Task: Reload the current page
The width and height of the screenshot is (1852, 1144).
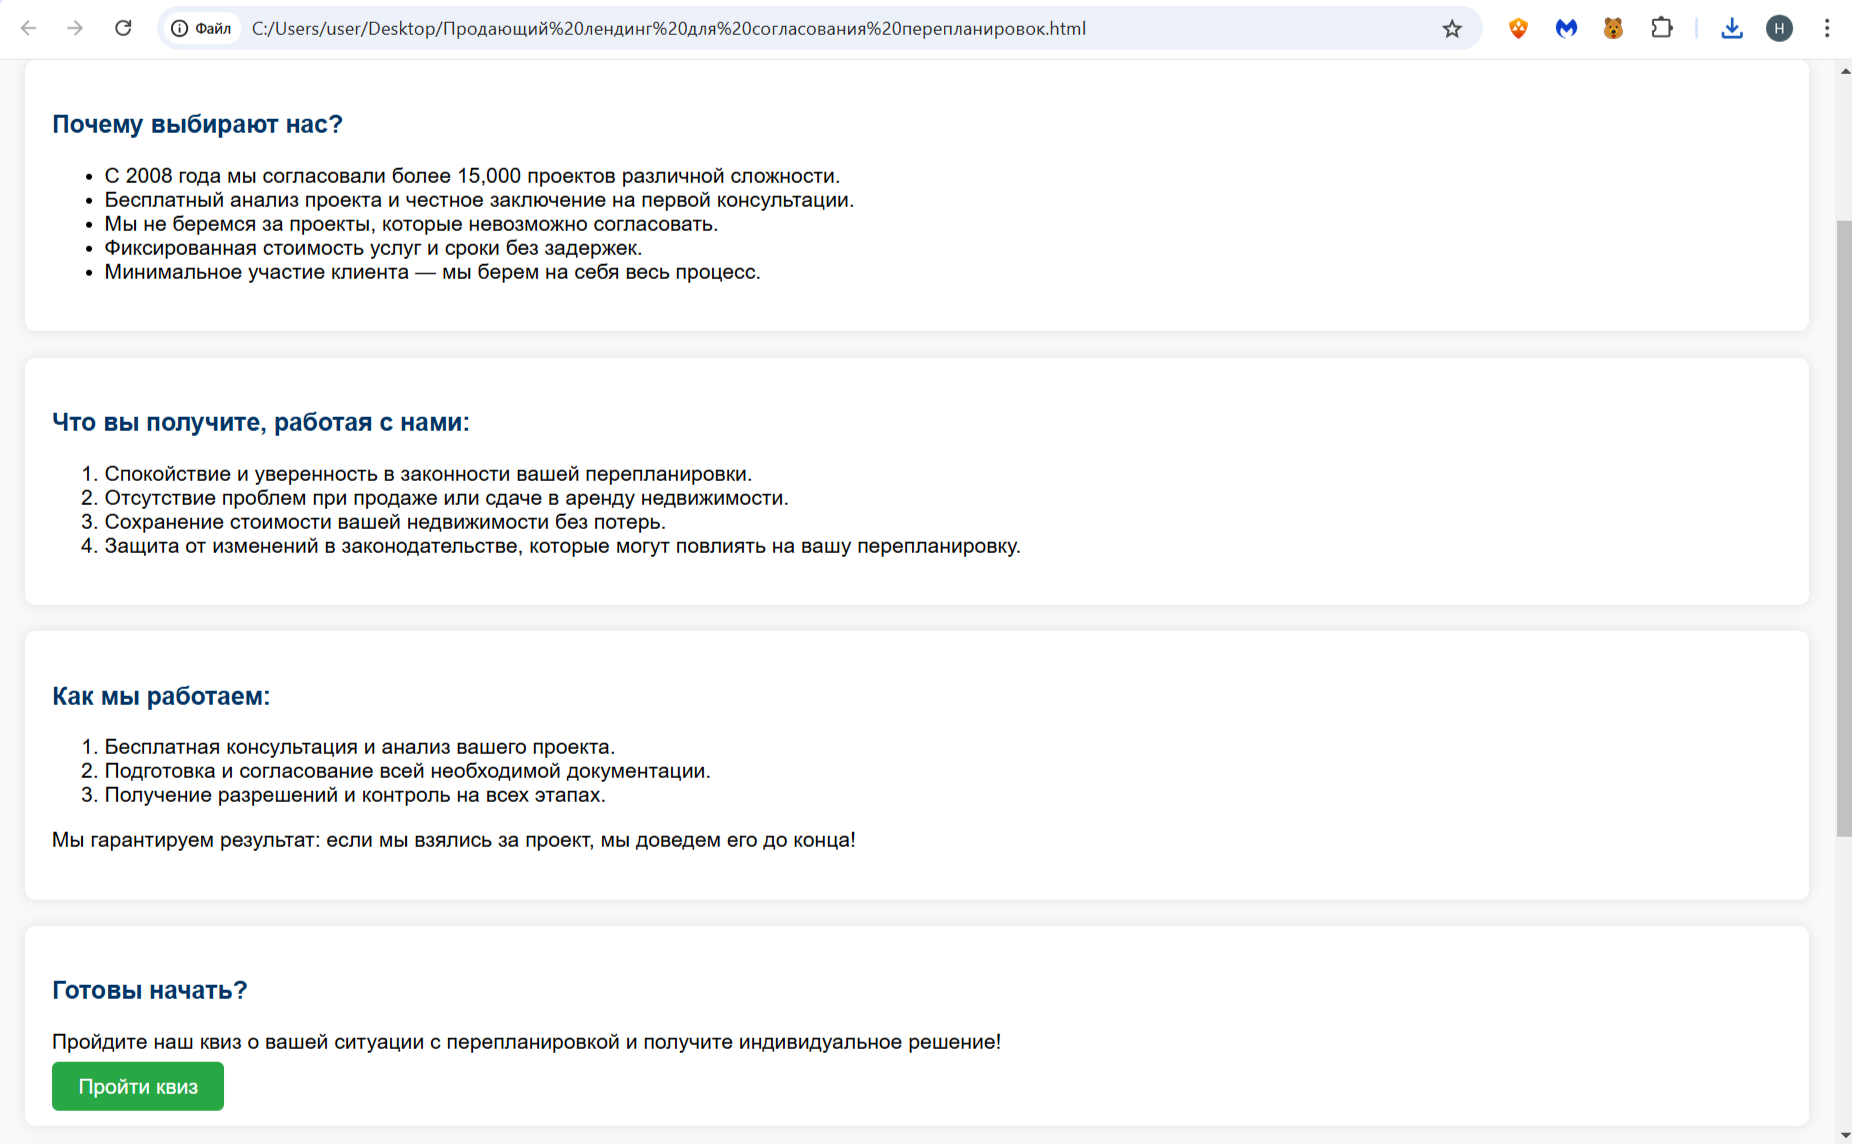Action: click(123, 28)
